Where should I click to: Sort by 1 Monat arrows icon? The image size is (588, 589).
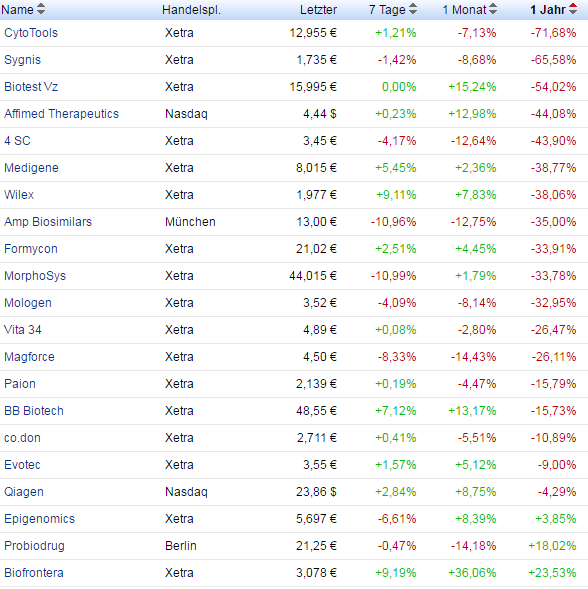click(493, 9)
